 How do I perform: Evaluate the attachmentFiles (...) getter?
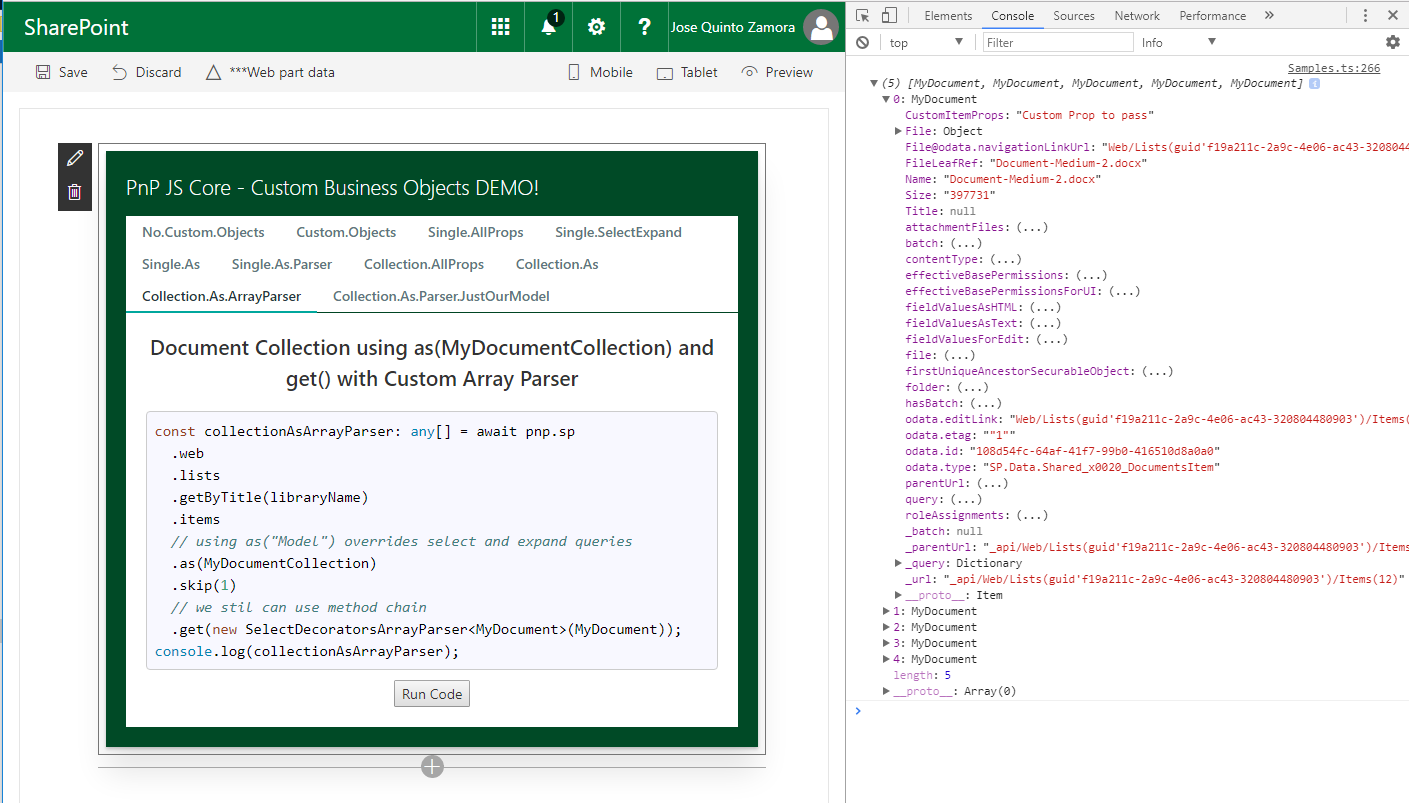(x=1032, y=227)
